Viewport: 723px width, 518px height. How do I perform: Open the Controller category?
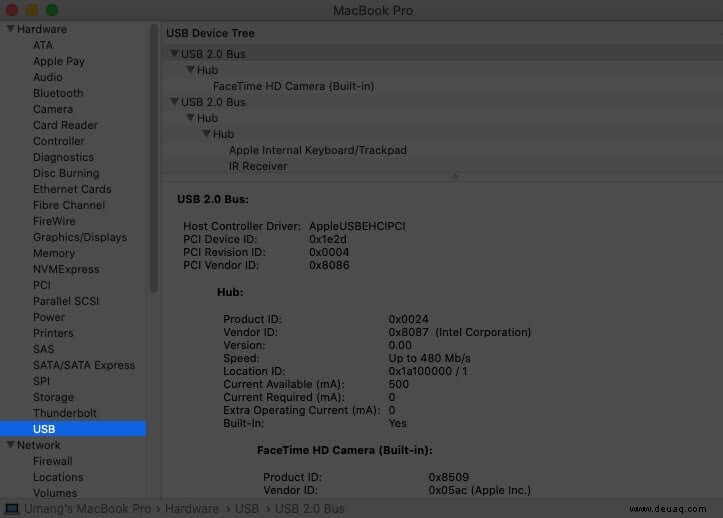(59, 141)
